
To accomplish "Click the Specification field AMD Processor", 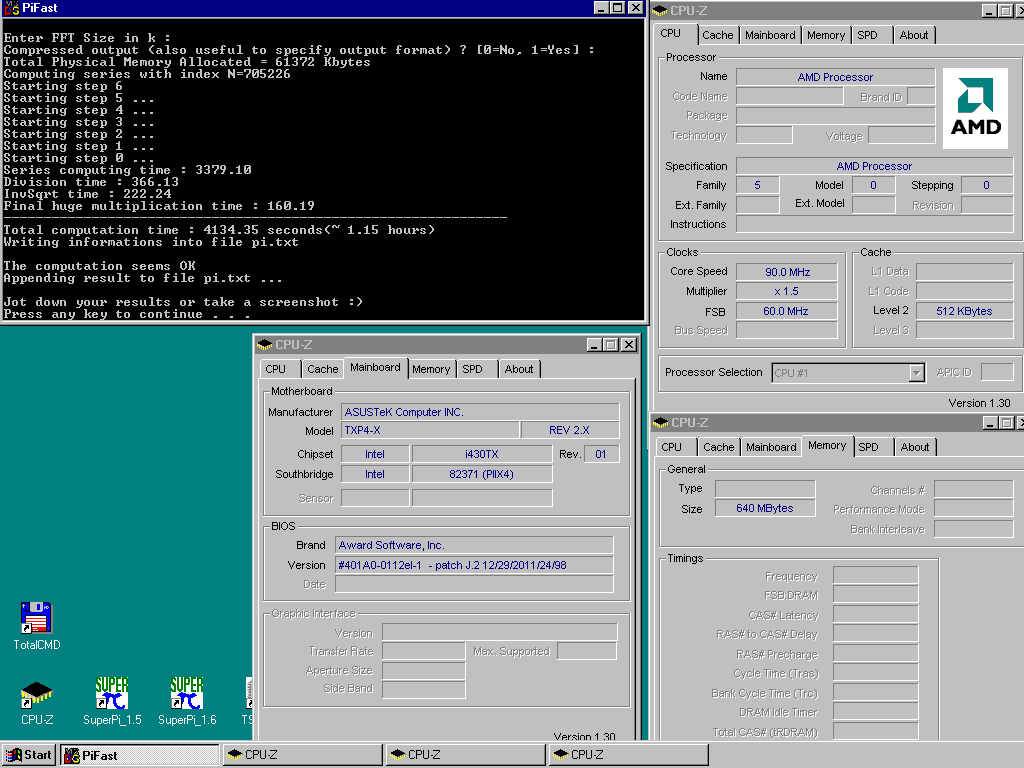I will pyautogui.click(x=874, y=166).
